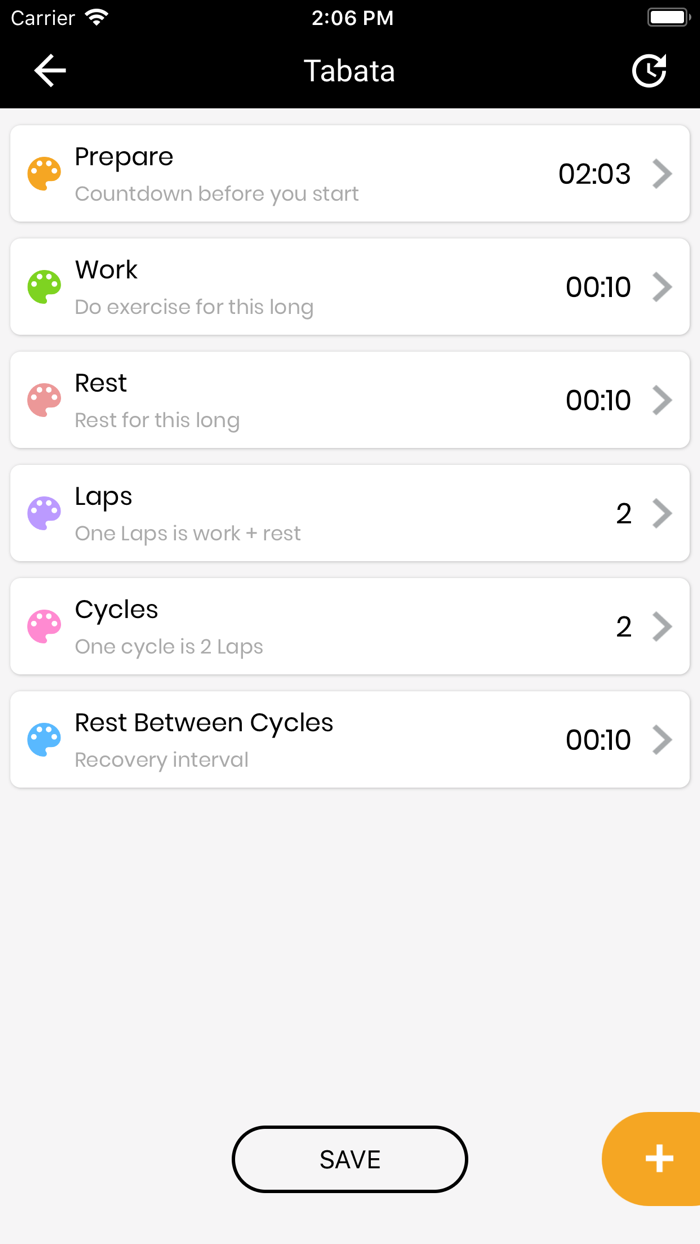
Task: Tap the green Work palette icon
Action: (x=42, y=286)
